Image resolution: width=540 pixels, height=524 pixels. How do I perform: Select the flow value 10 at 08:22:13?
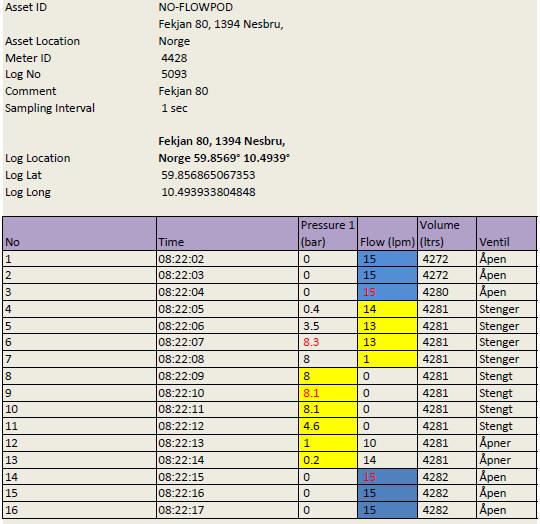coord(387,443)
